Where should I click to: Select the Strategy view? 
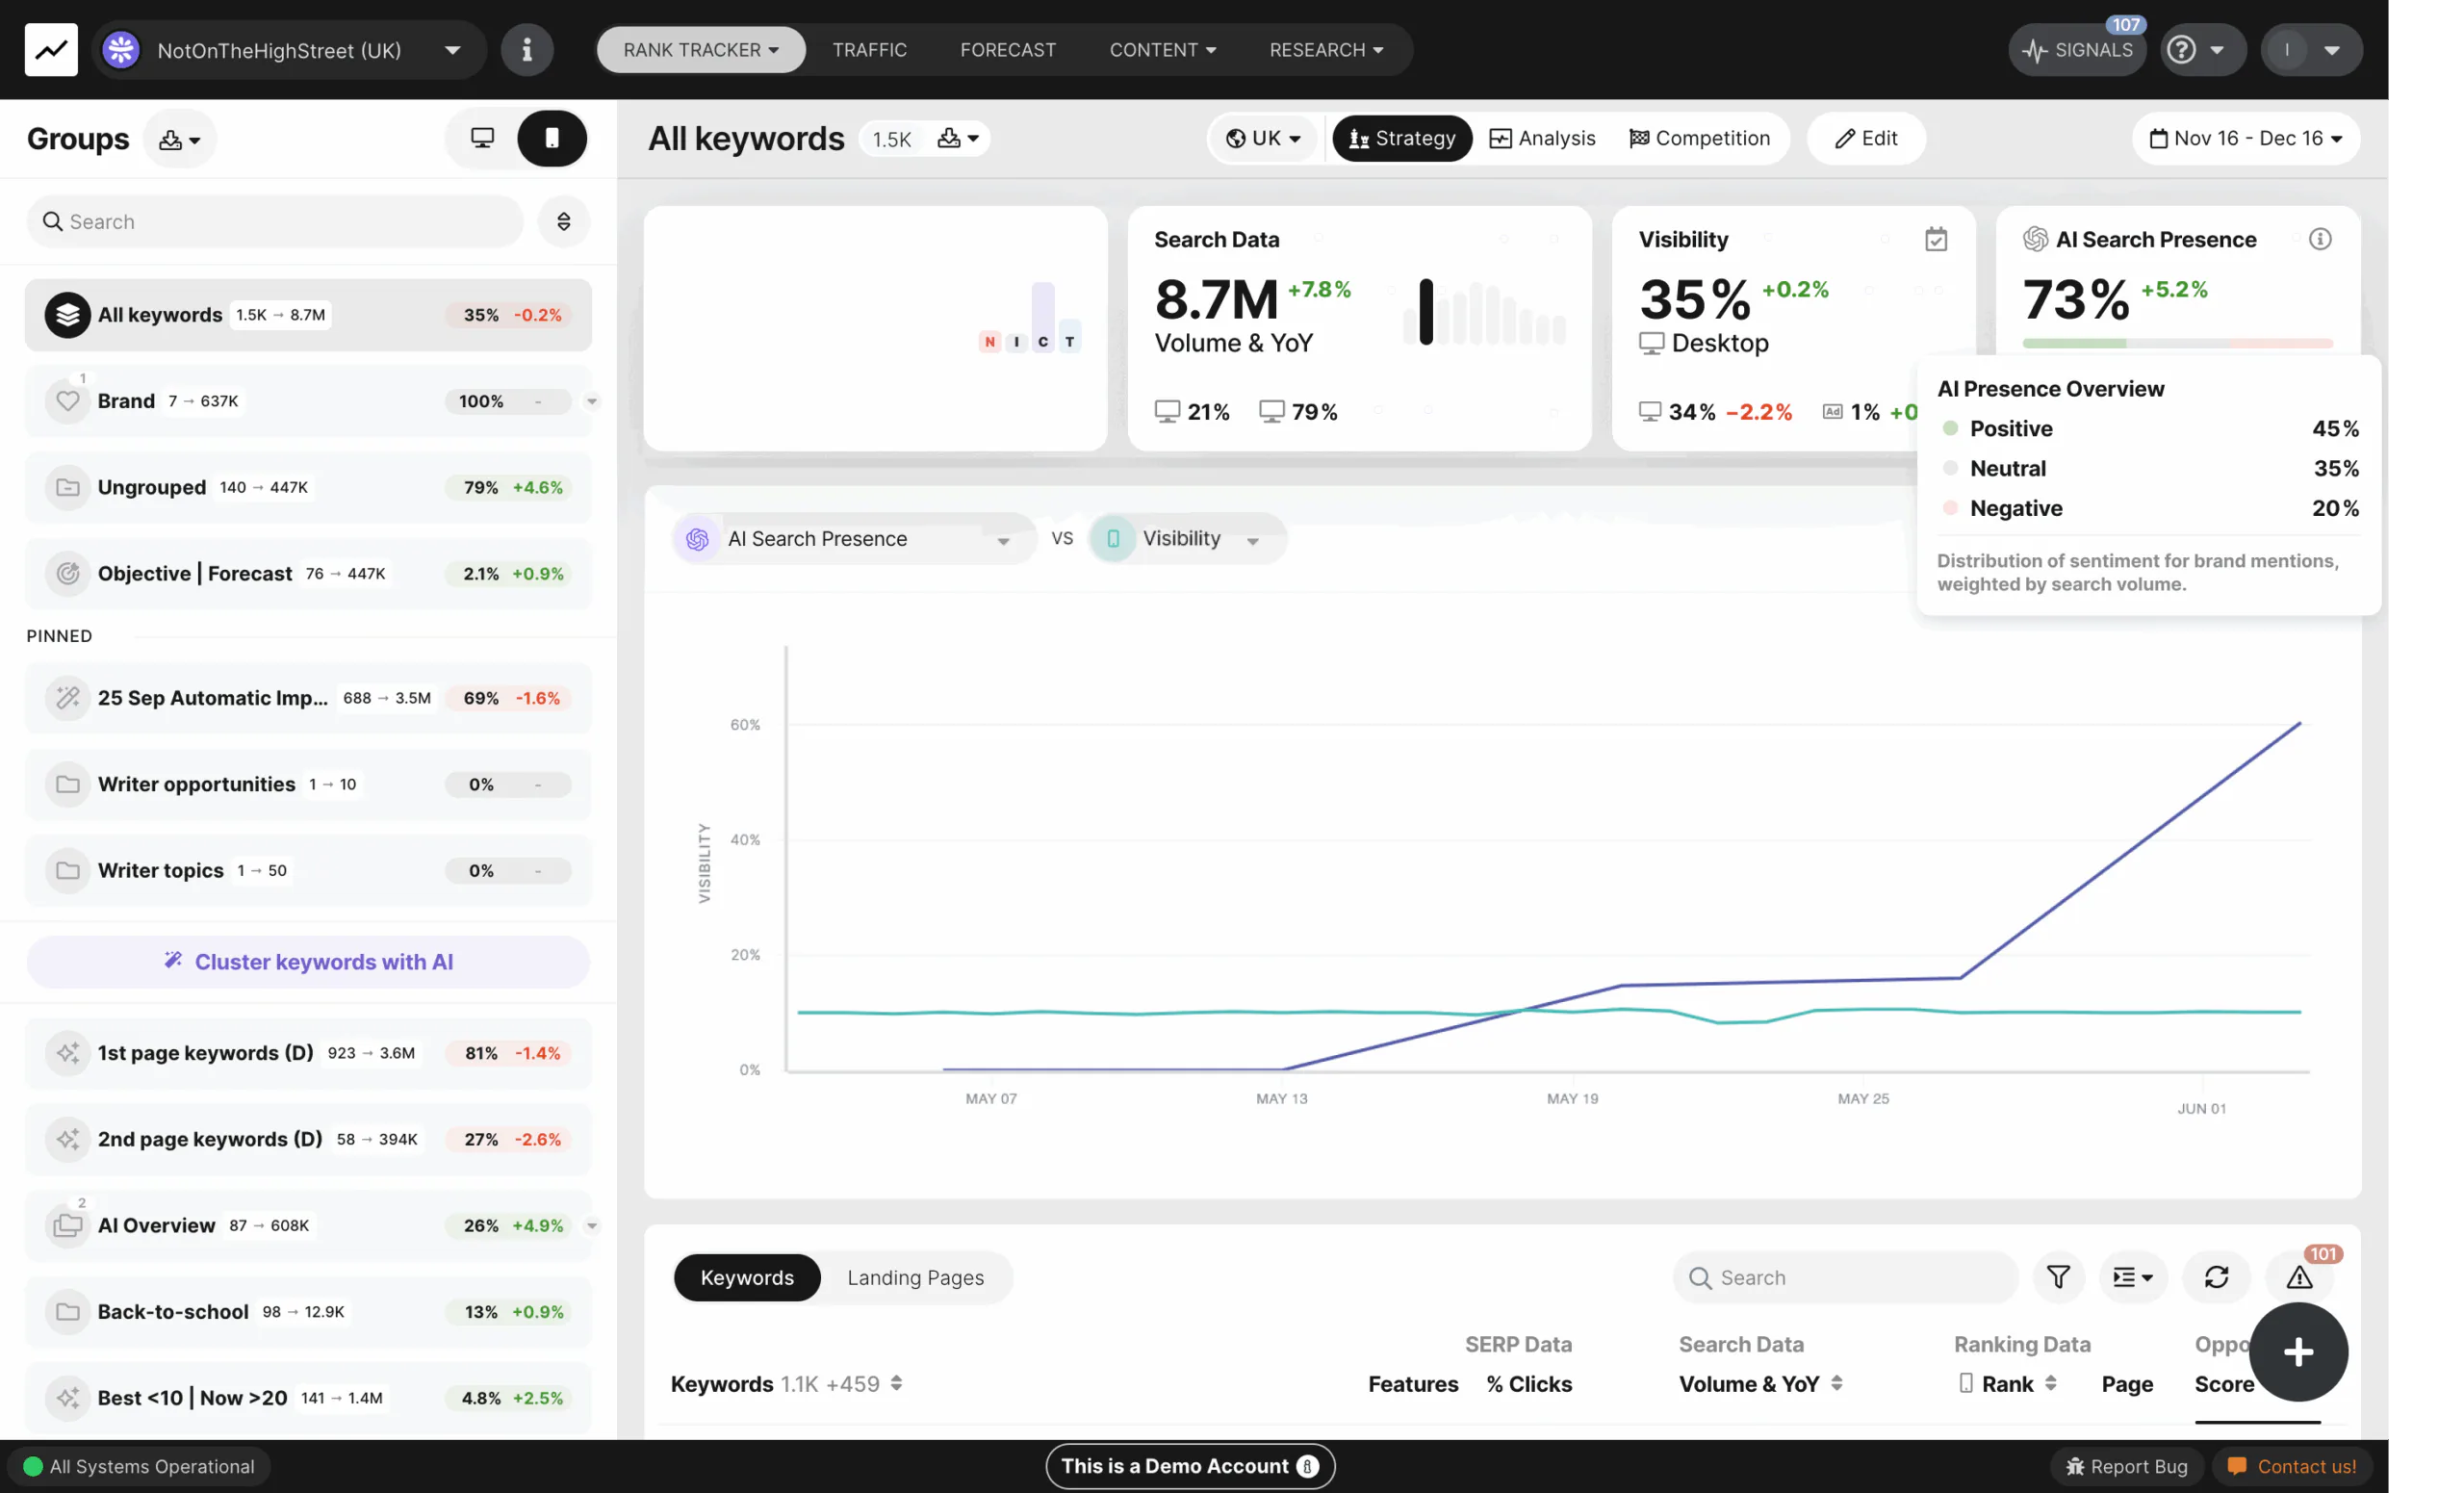point(1402,138)
